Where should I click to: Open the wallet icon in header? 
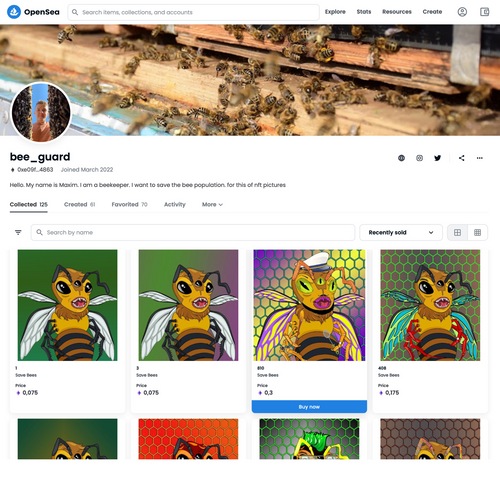tap(484, 12)
